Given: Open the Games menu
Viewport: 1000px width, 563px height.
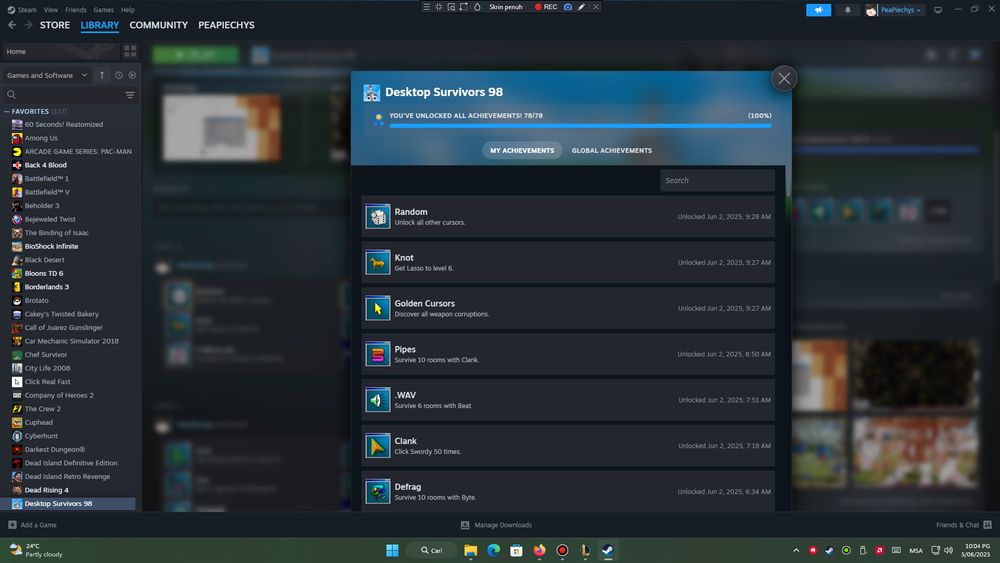Looking at the screenshot, I should [103, 10].
